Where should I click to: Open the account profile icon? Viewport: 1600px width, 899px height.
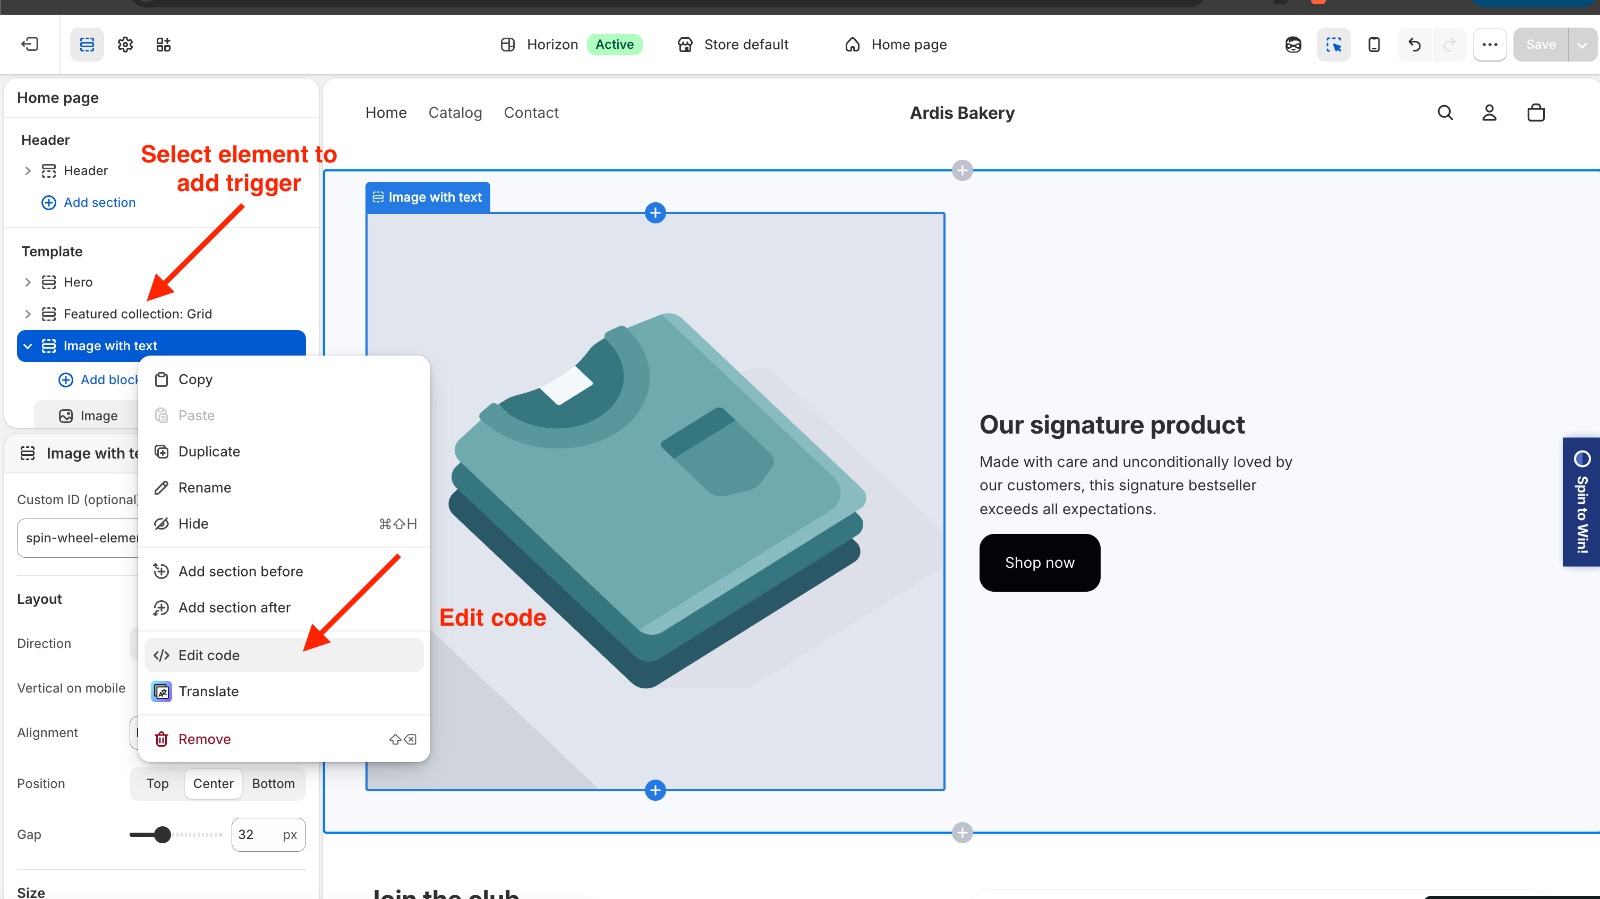click(x=1489, y=113)
